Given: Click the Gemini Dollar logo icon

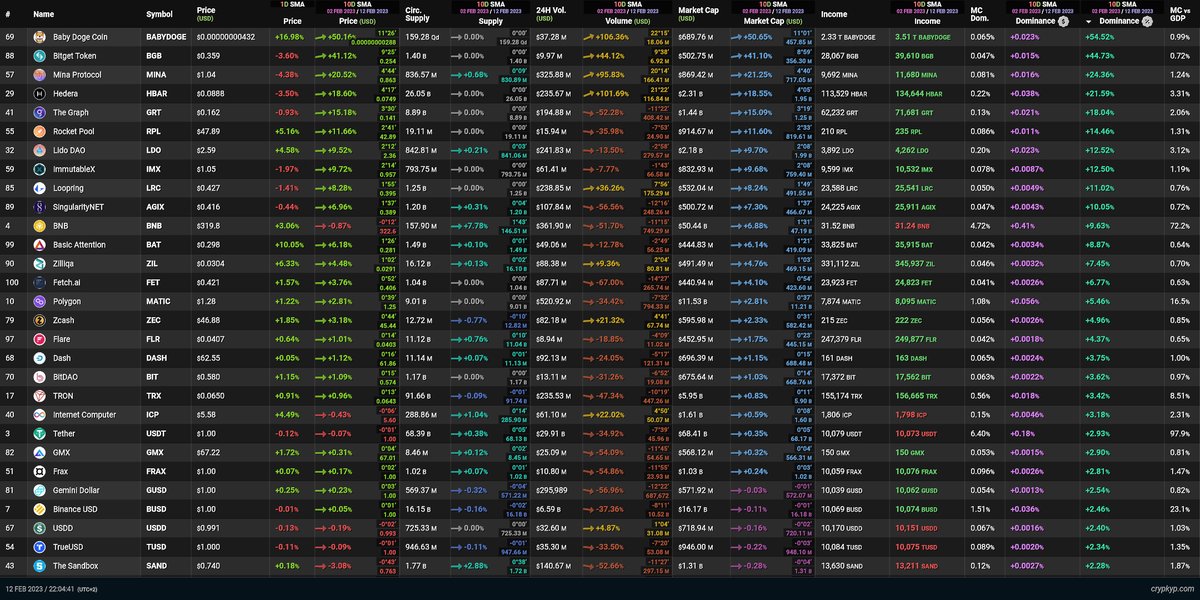Looking at the screenshot, I should click(x=39, y=490).
